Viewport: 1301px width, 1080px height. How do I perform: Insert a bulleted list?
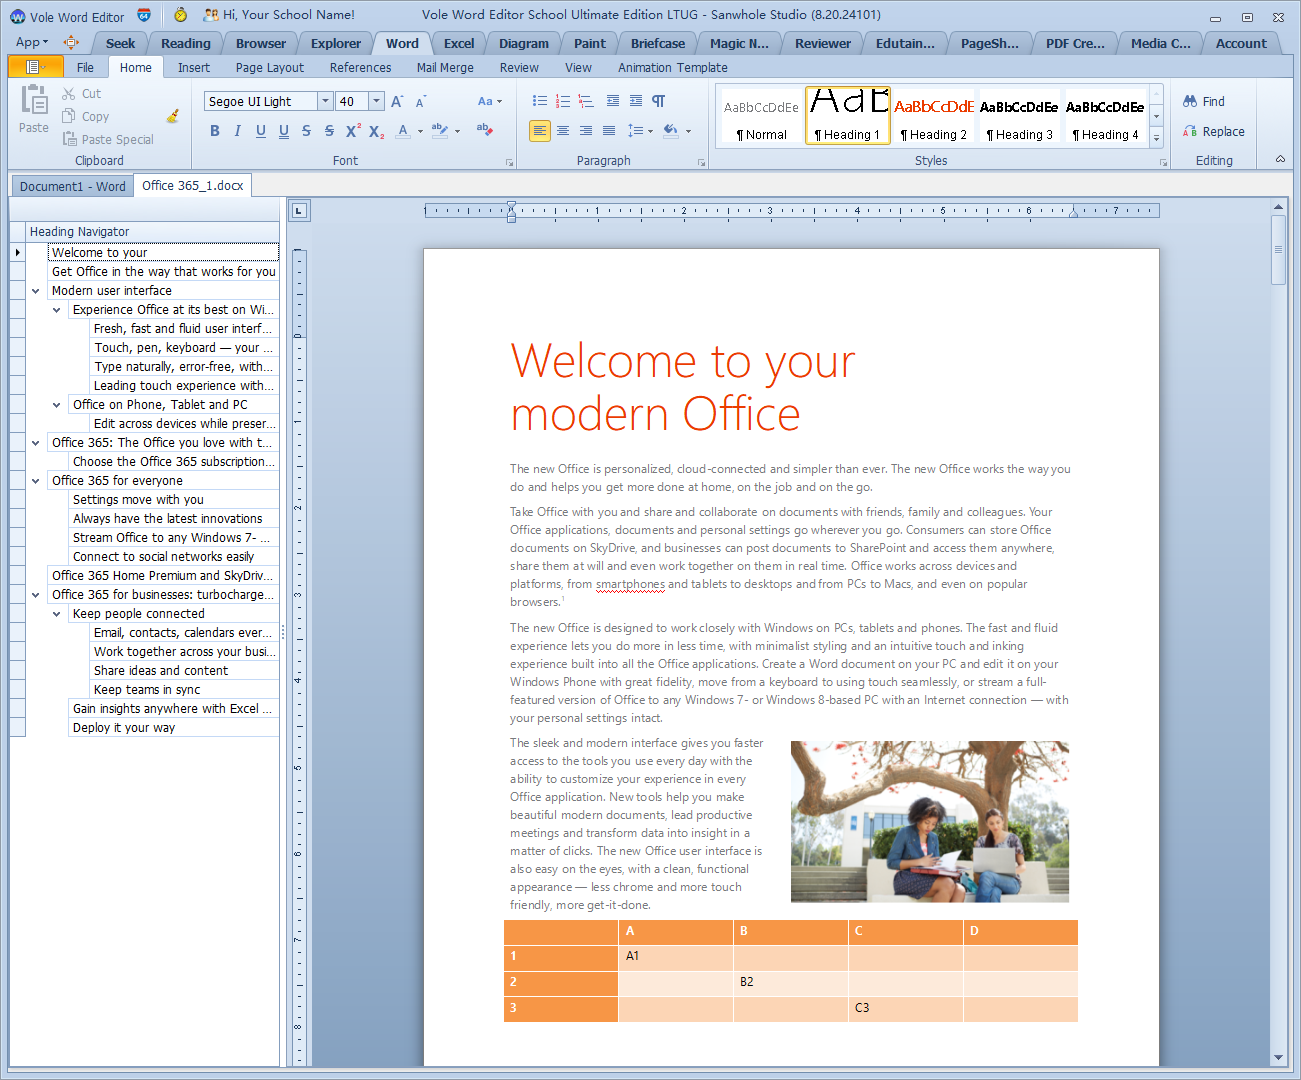tap(540, 101)
